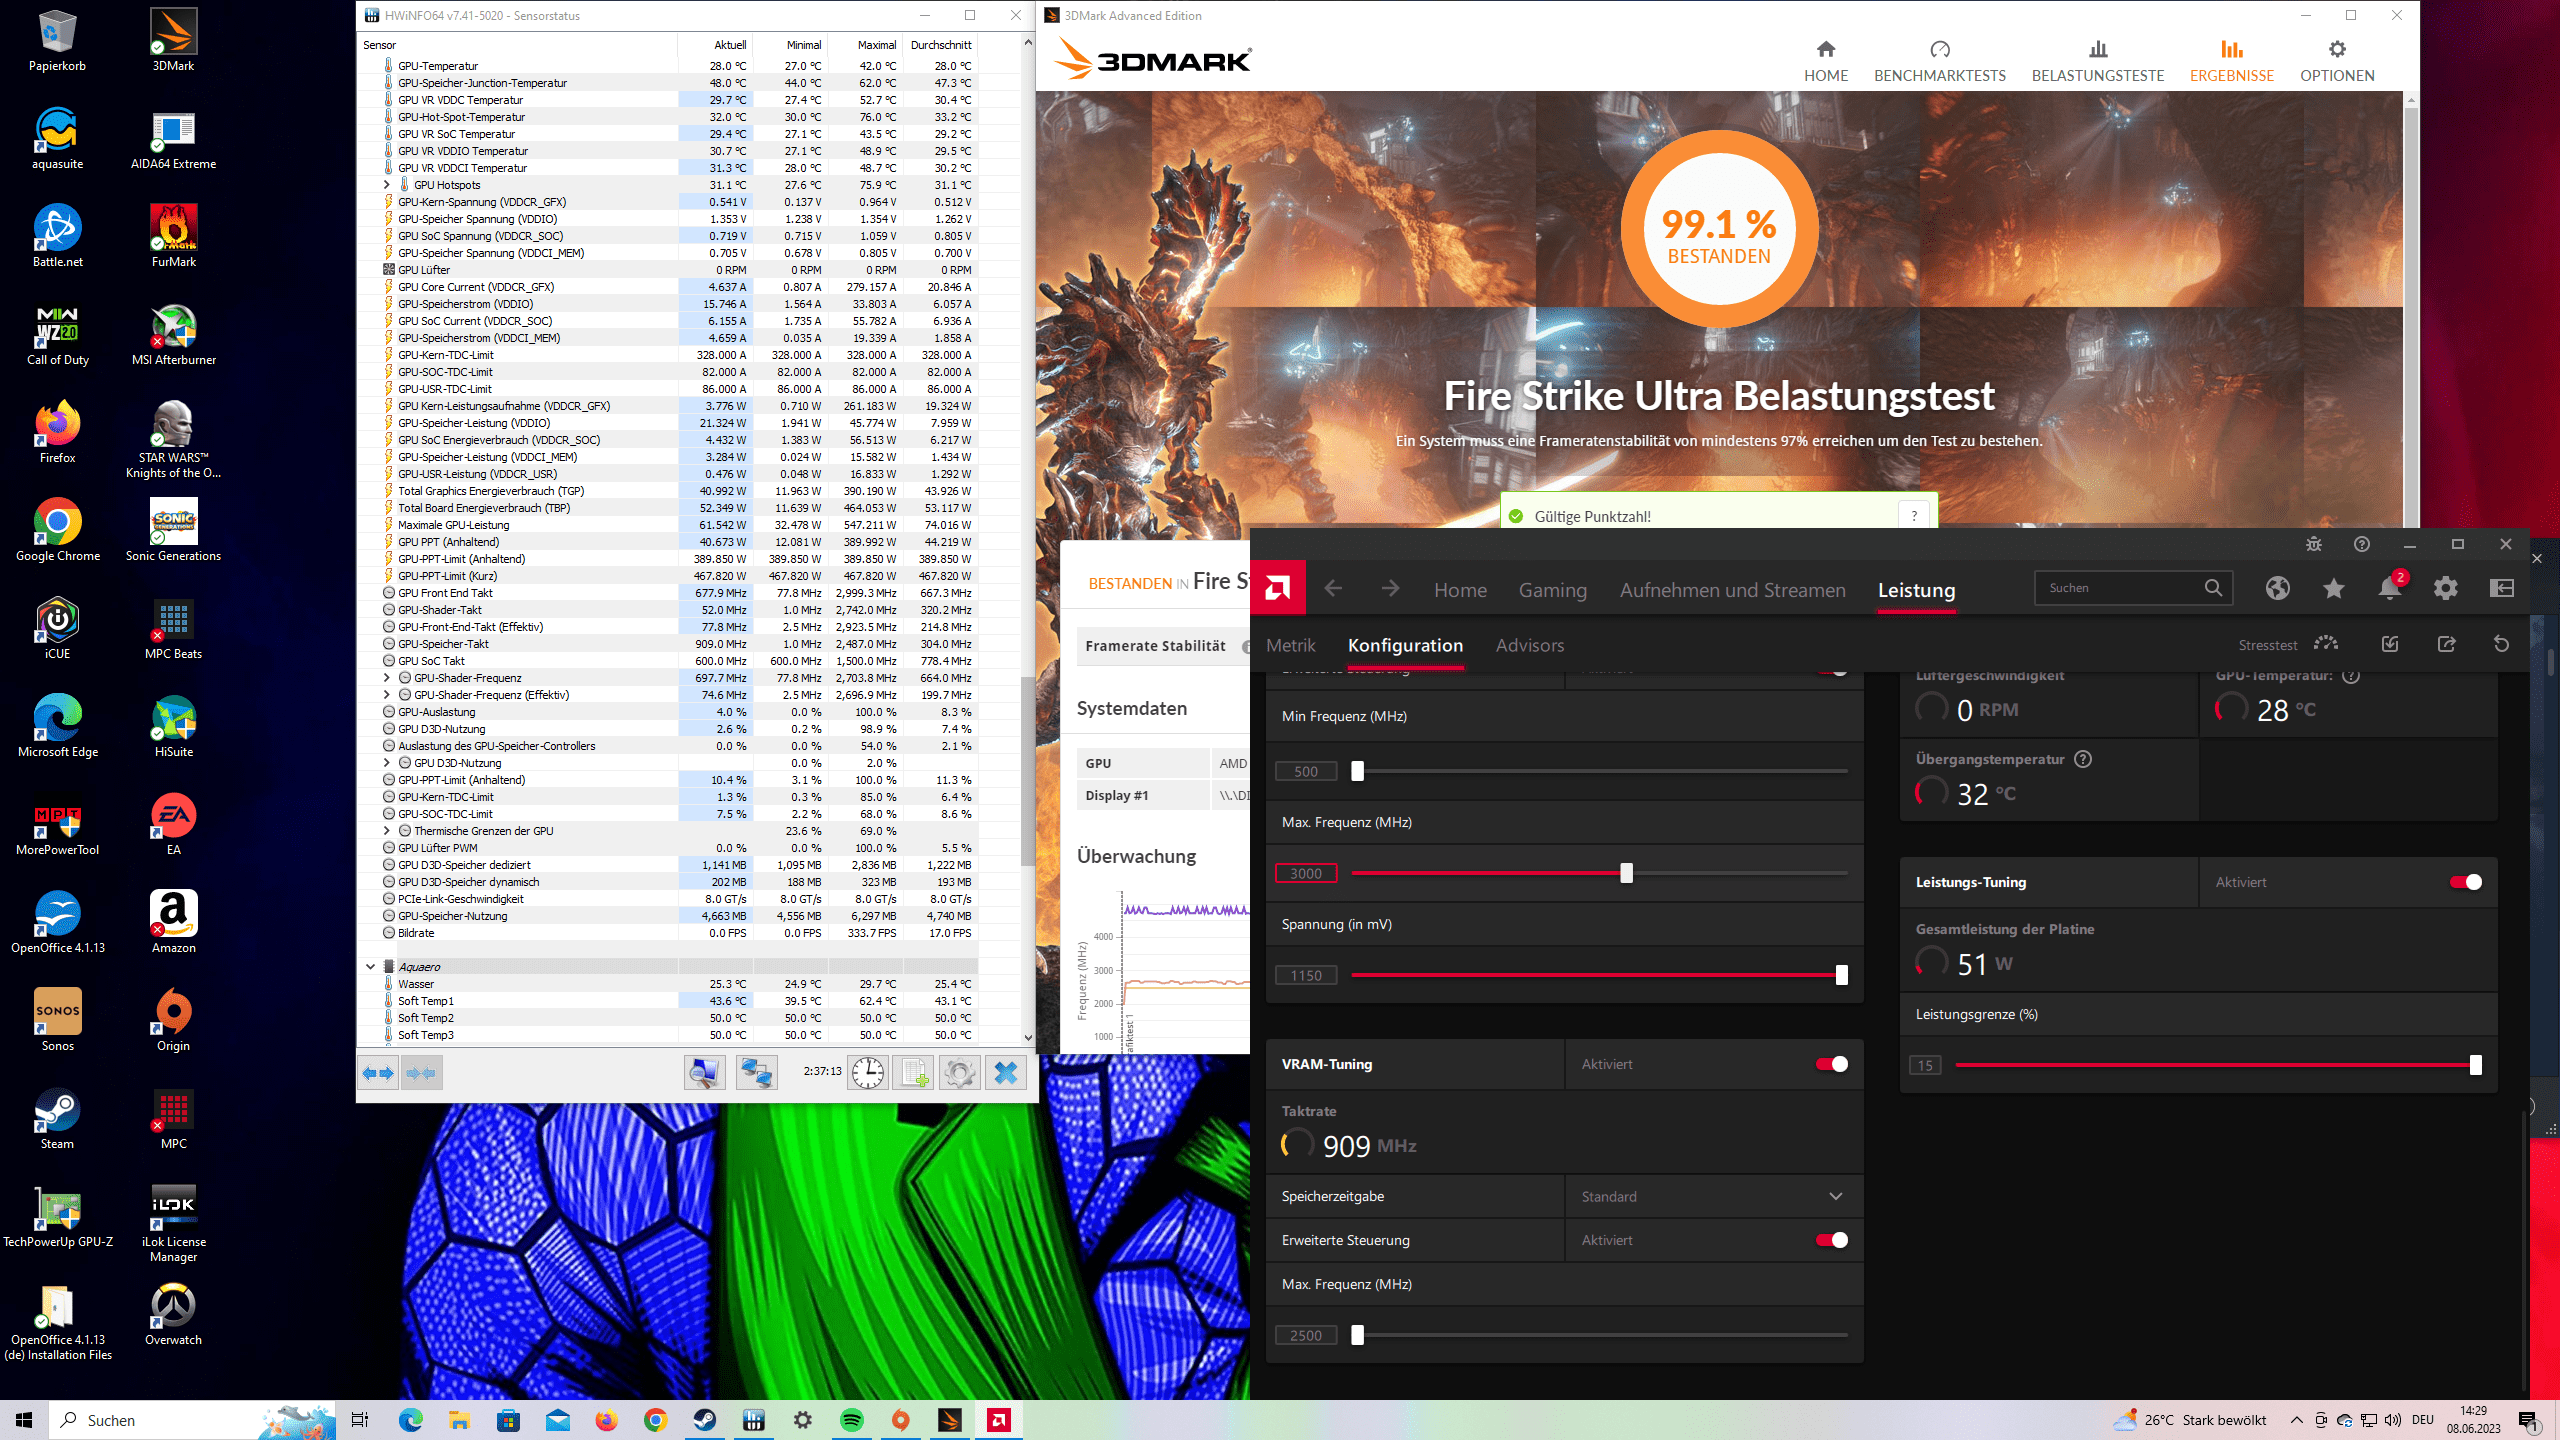
Task: Adjust Leistungsgrenze (%) slider handle
Action: point(2476,1065)
